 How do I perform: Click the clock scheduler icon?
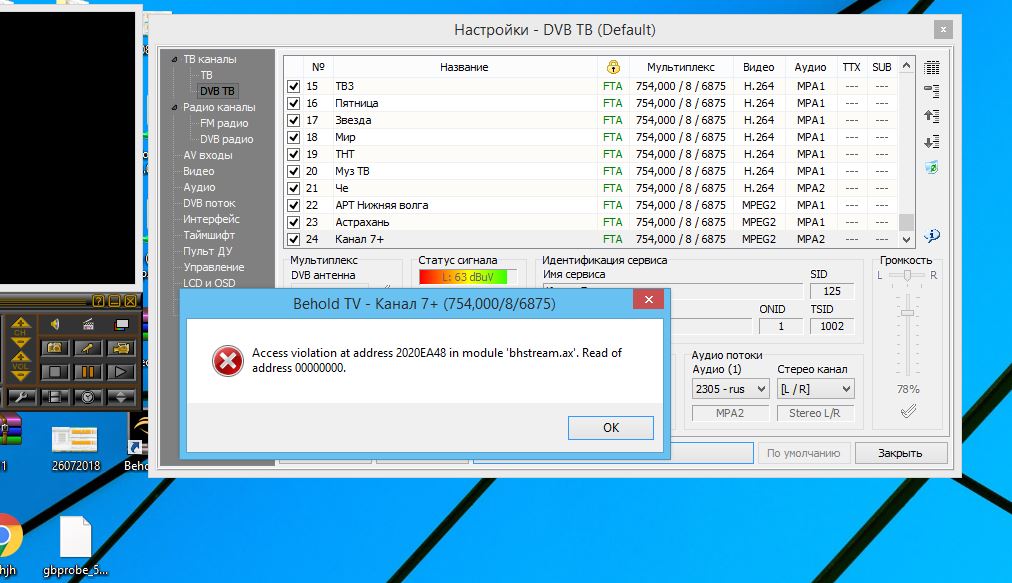88,396
